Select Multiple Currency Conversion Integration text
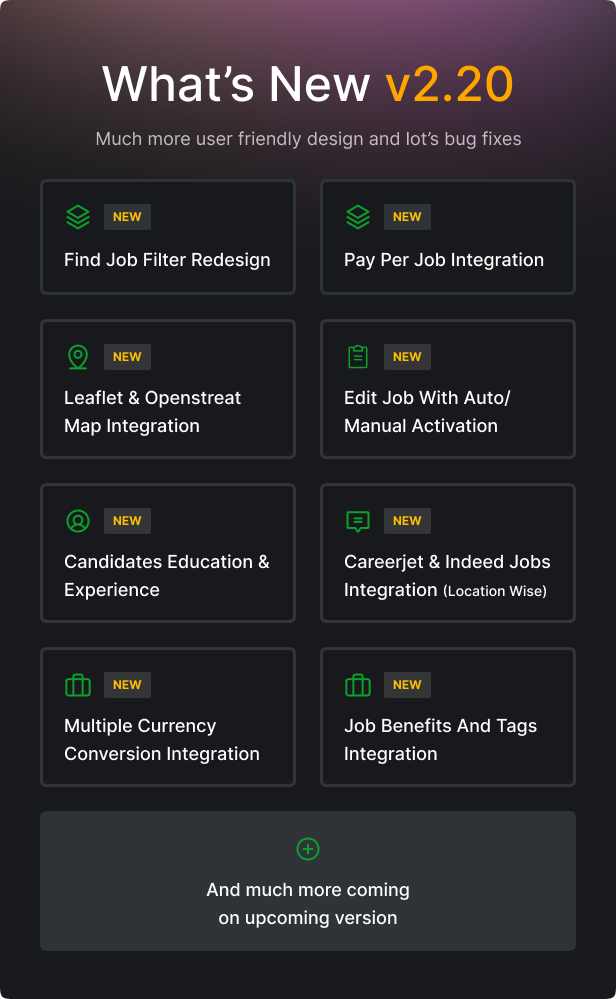 pos(162,740)
